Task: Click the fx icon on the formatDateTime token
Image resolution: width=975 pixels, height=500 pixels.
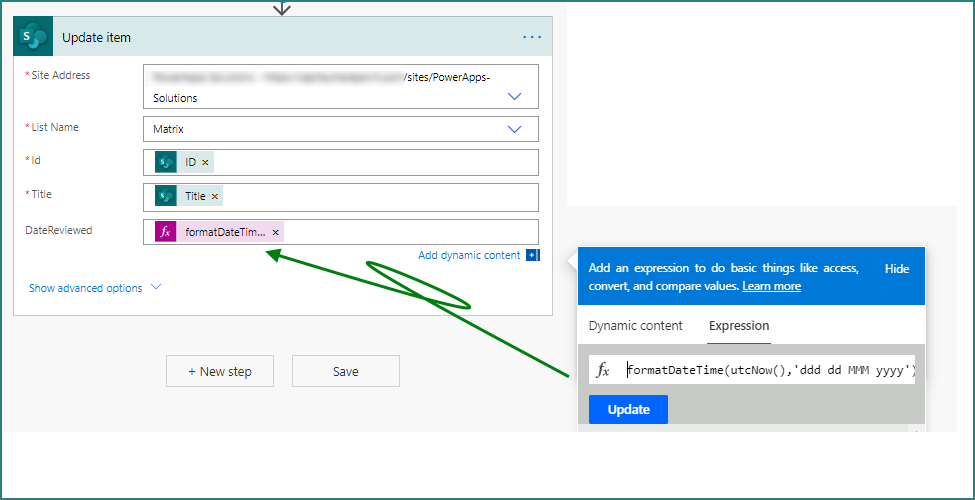Action: pyautogui.click(x=166, y=232)
